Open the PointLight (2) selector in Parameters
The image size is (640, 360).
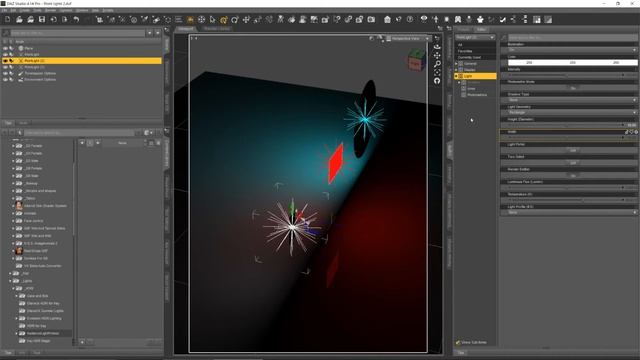(475, 37)
